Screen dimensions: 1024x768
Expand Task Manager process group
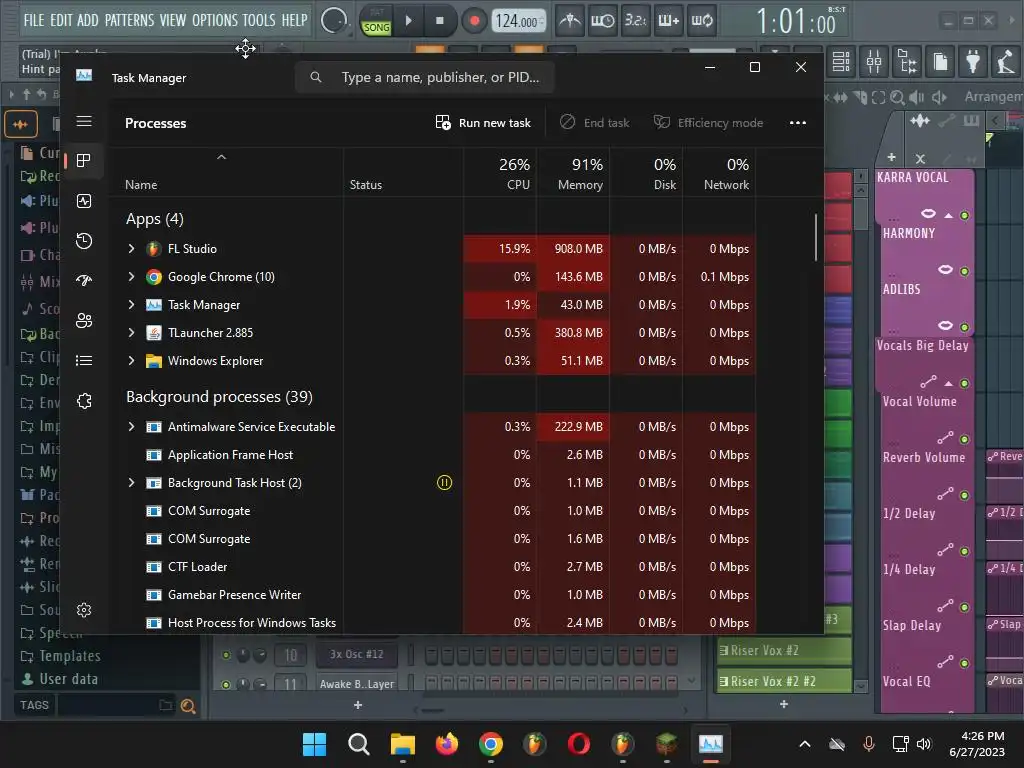coord(131,305)
